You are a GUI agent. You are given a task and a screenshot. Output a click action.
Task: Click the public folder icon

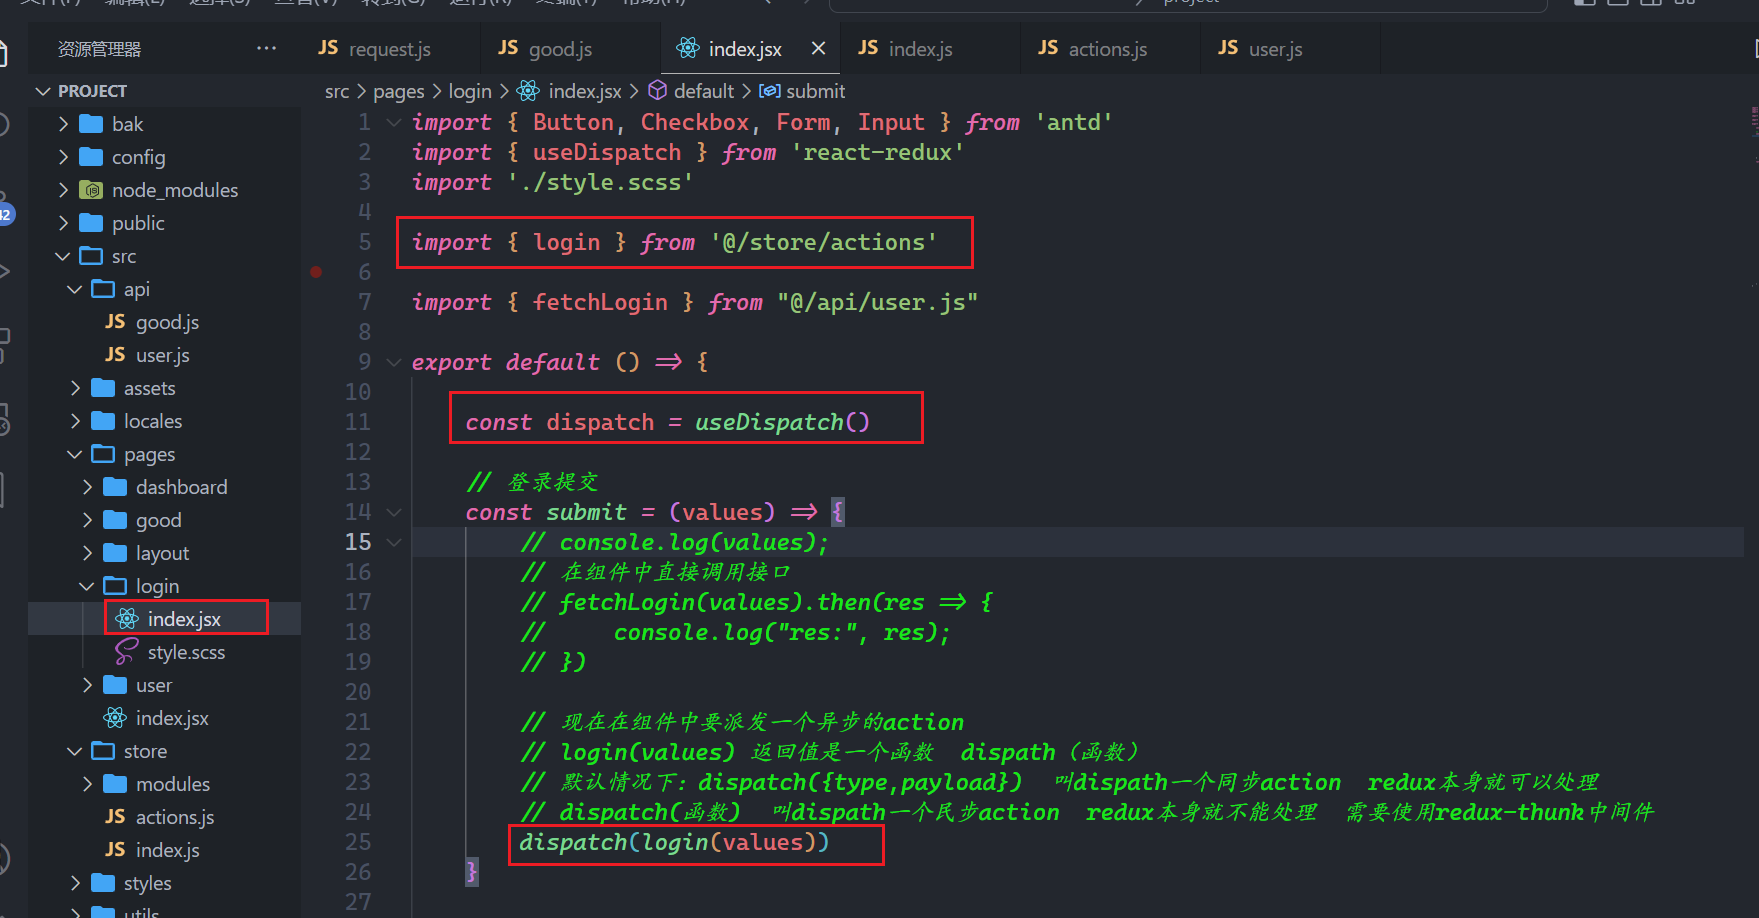91,223
